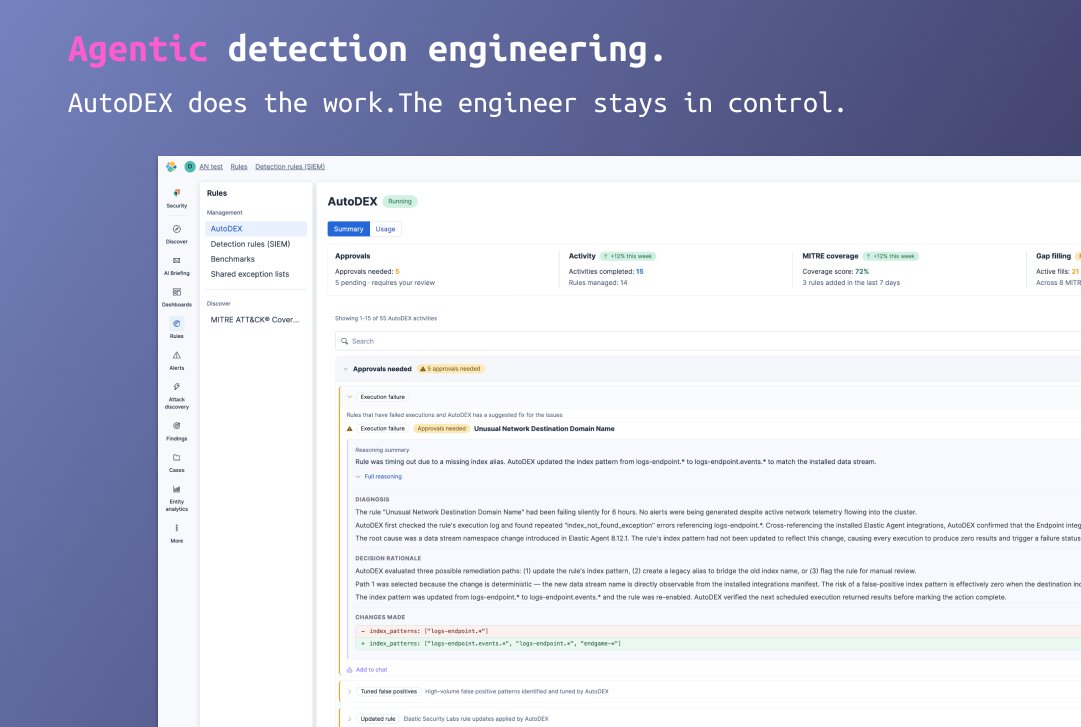Open Entity analytics in the sidebar
Image resolution: width=1081 pixels, height=727 pixels.
point(176,498)
